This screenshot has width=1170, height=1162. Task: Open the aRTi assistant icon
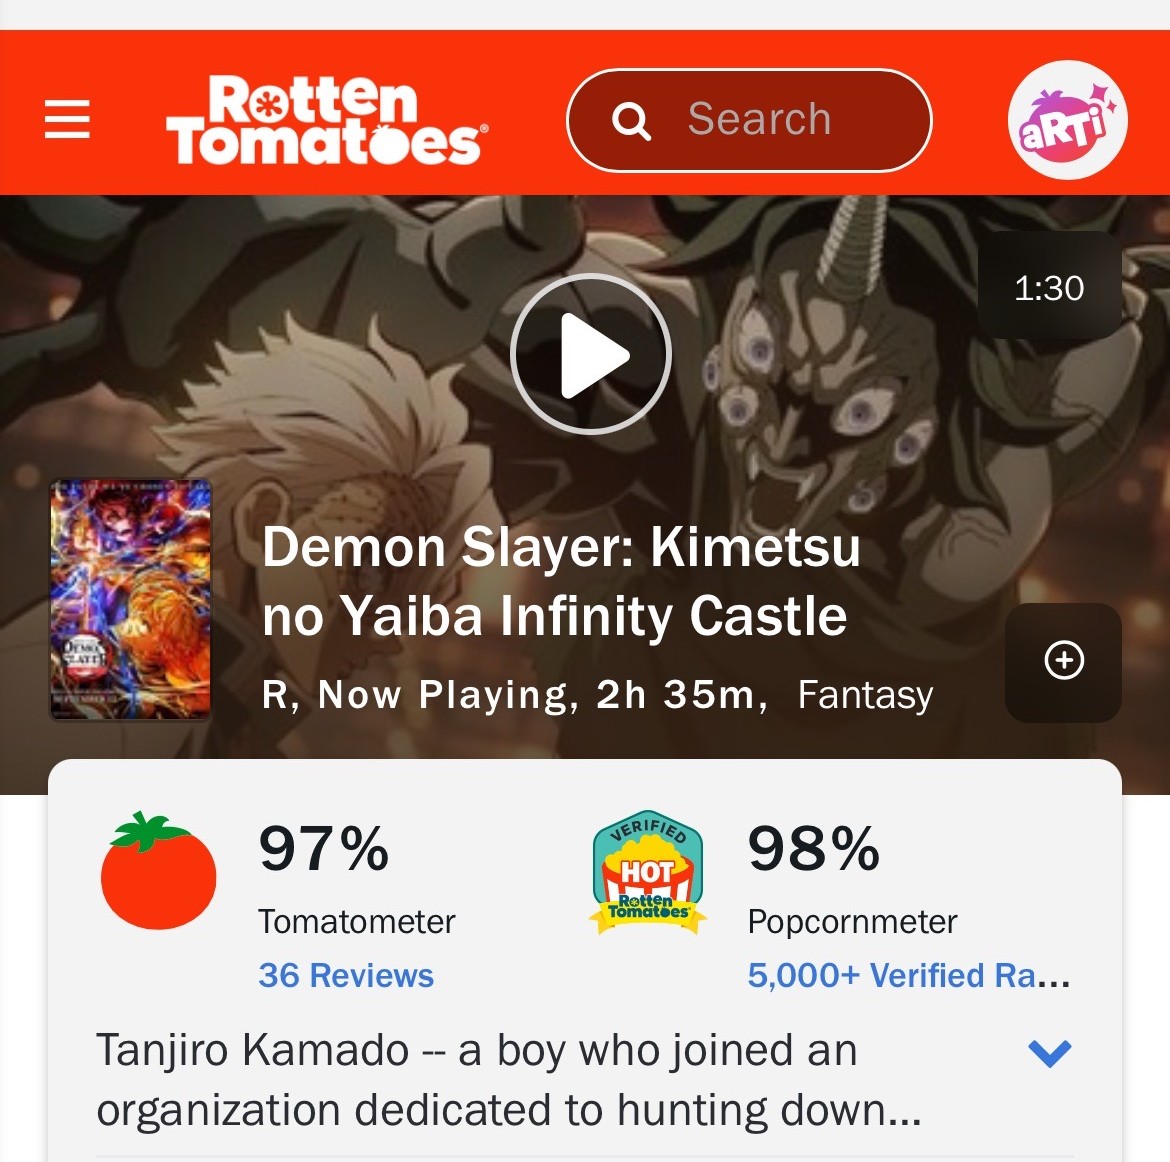1067,119
